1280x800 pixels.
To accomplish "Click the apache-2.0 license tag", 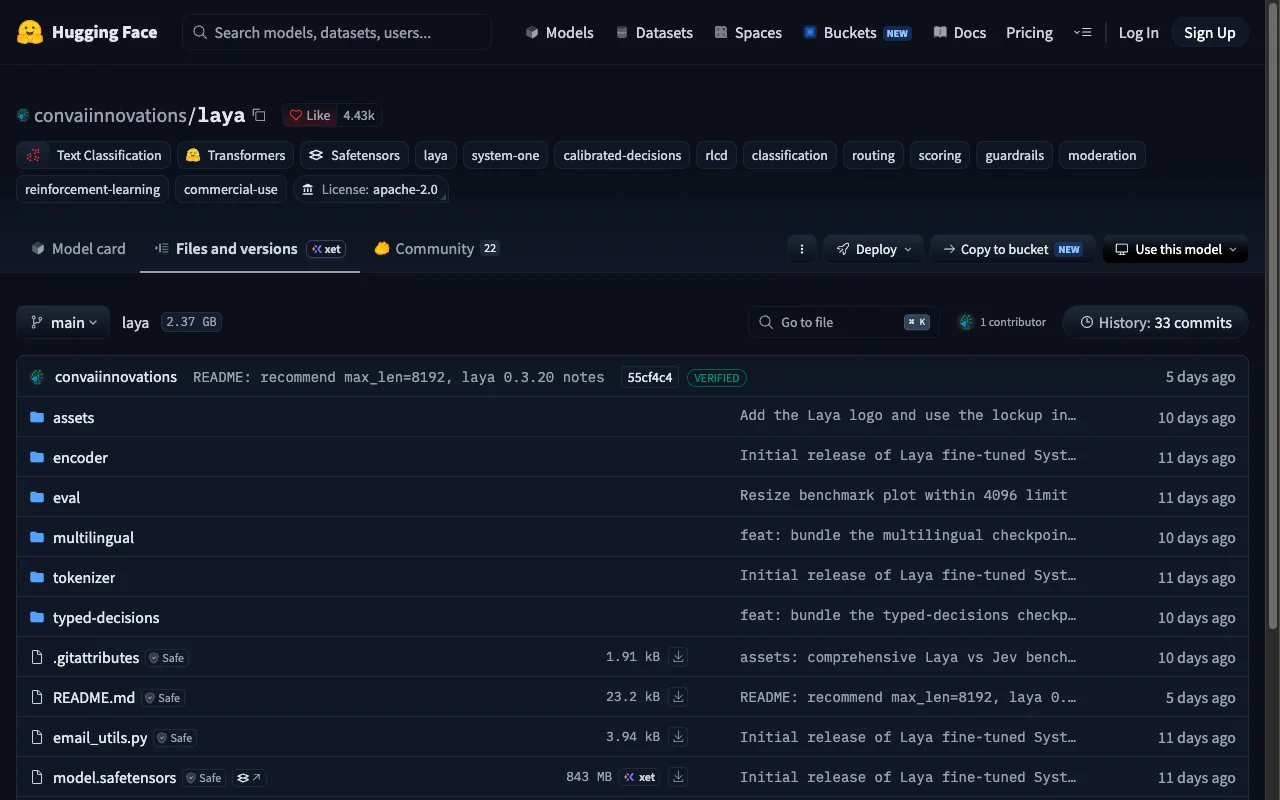I will pos(370,189).
